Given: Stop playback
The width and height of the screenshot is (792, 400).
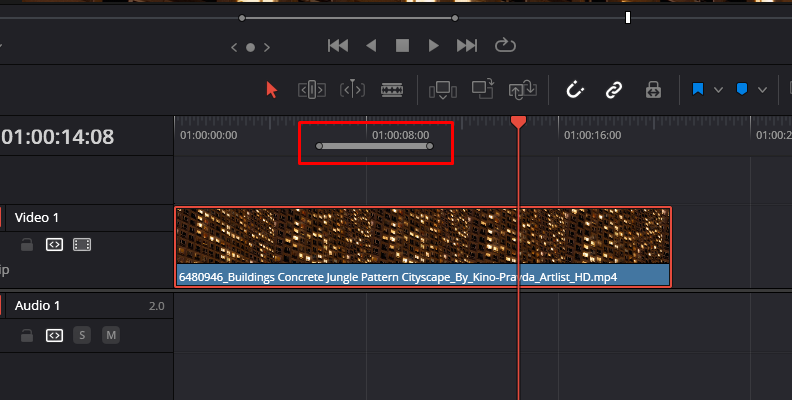Looking at the screenshot, I should (403, 46).
